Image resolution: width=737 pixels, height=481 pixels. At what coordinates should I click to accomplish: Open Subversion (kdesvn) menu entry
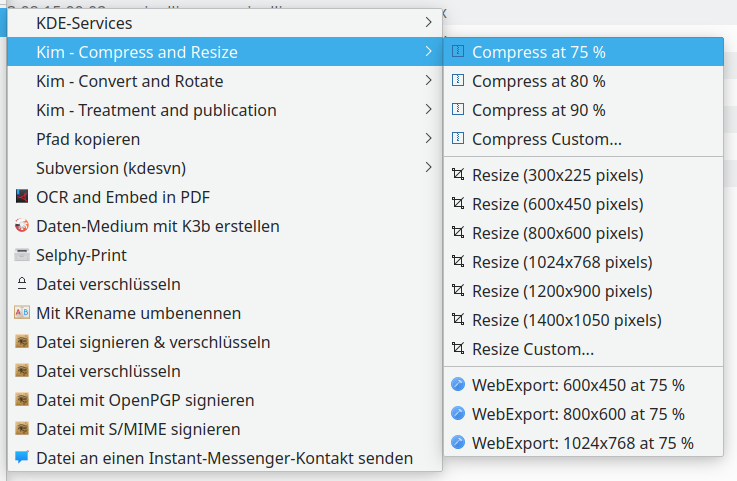(225, 168)
